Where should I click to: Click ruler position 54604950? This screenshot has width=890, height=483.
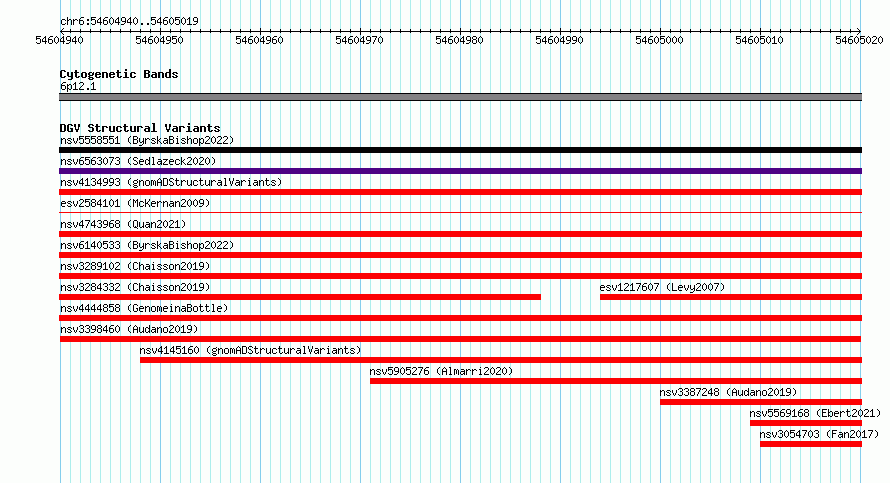click(159, 40)
